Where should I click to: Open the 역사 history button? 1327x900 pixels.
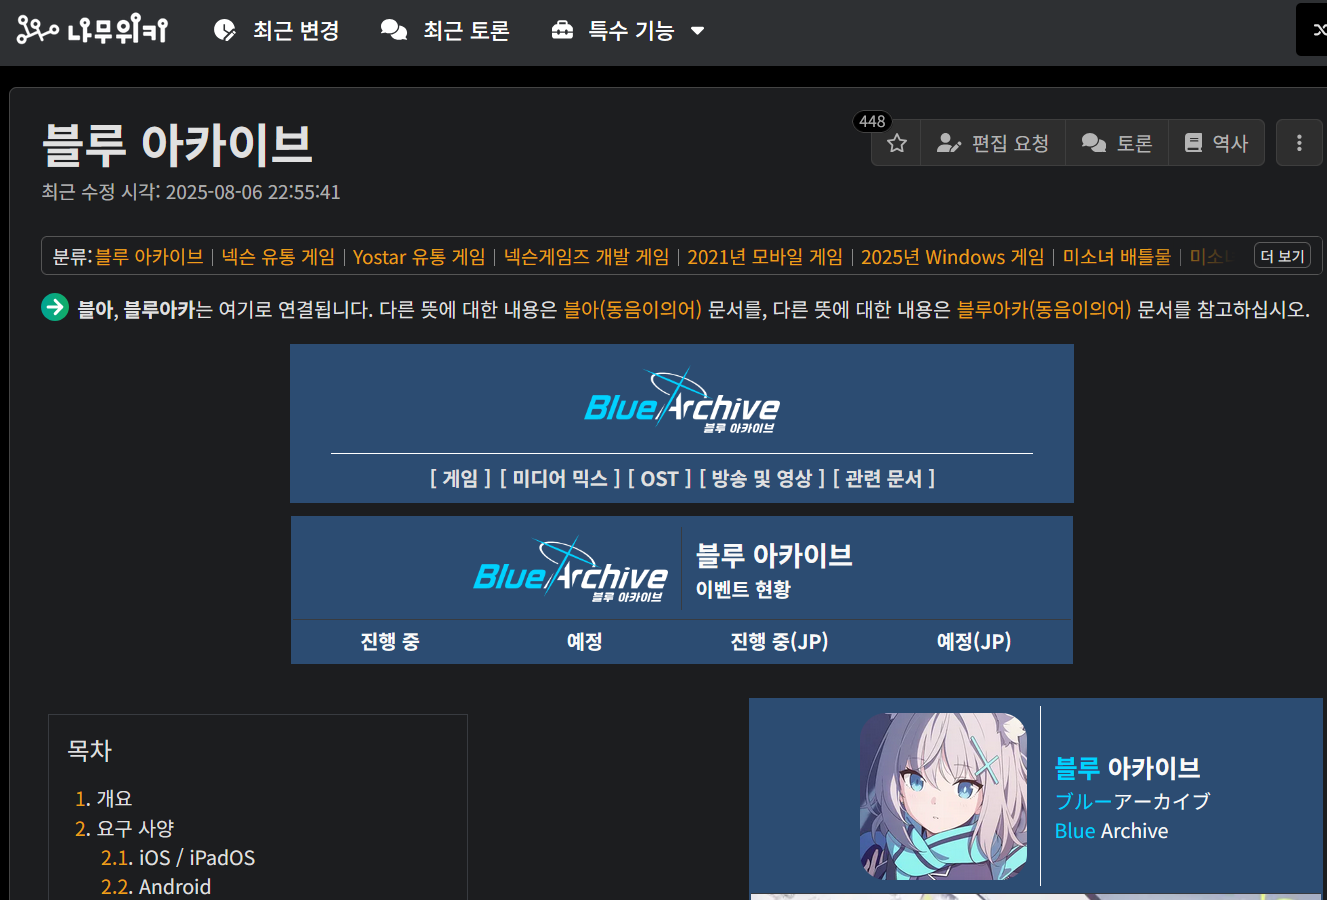pos(1216,143)
